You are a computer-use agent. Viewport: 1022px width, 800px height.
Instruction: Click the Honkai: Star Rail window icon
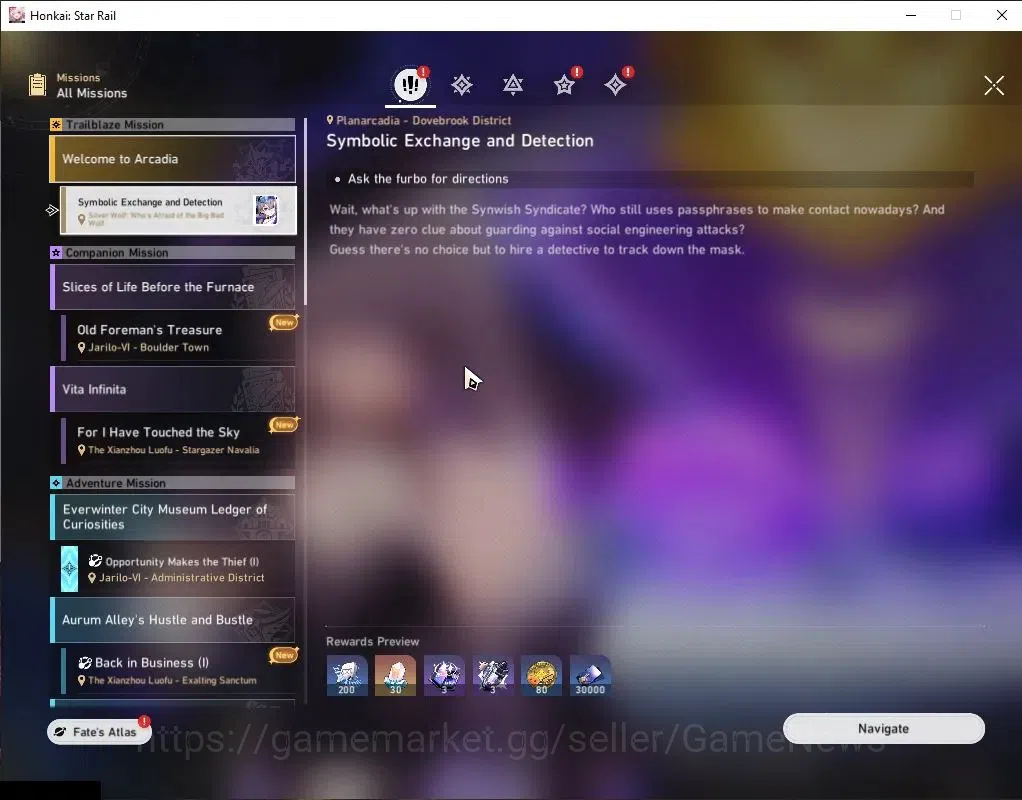[x=16, y=15]
